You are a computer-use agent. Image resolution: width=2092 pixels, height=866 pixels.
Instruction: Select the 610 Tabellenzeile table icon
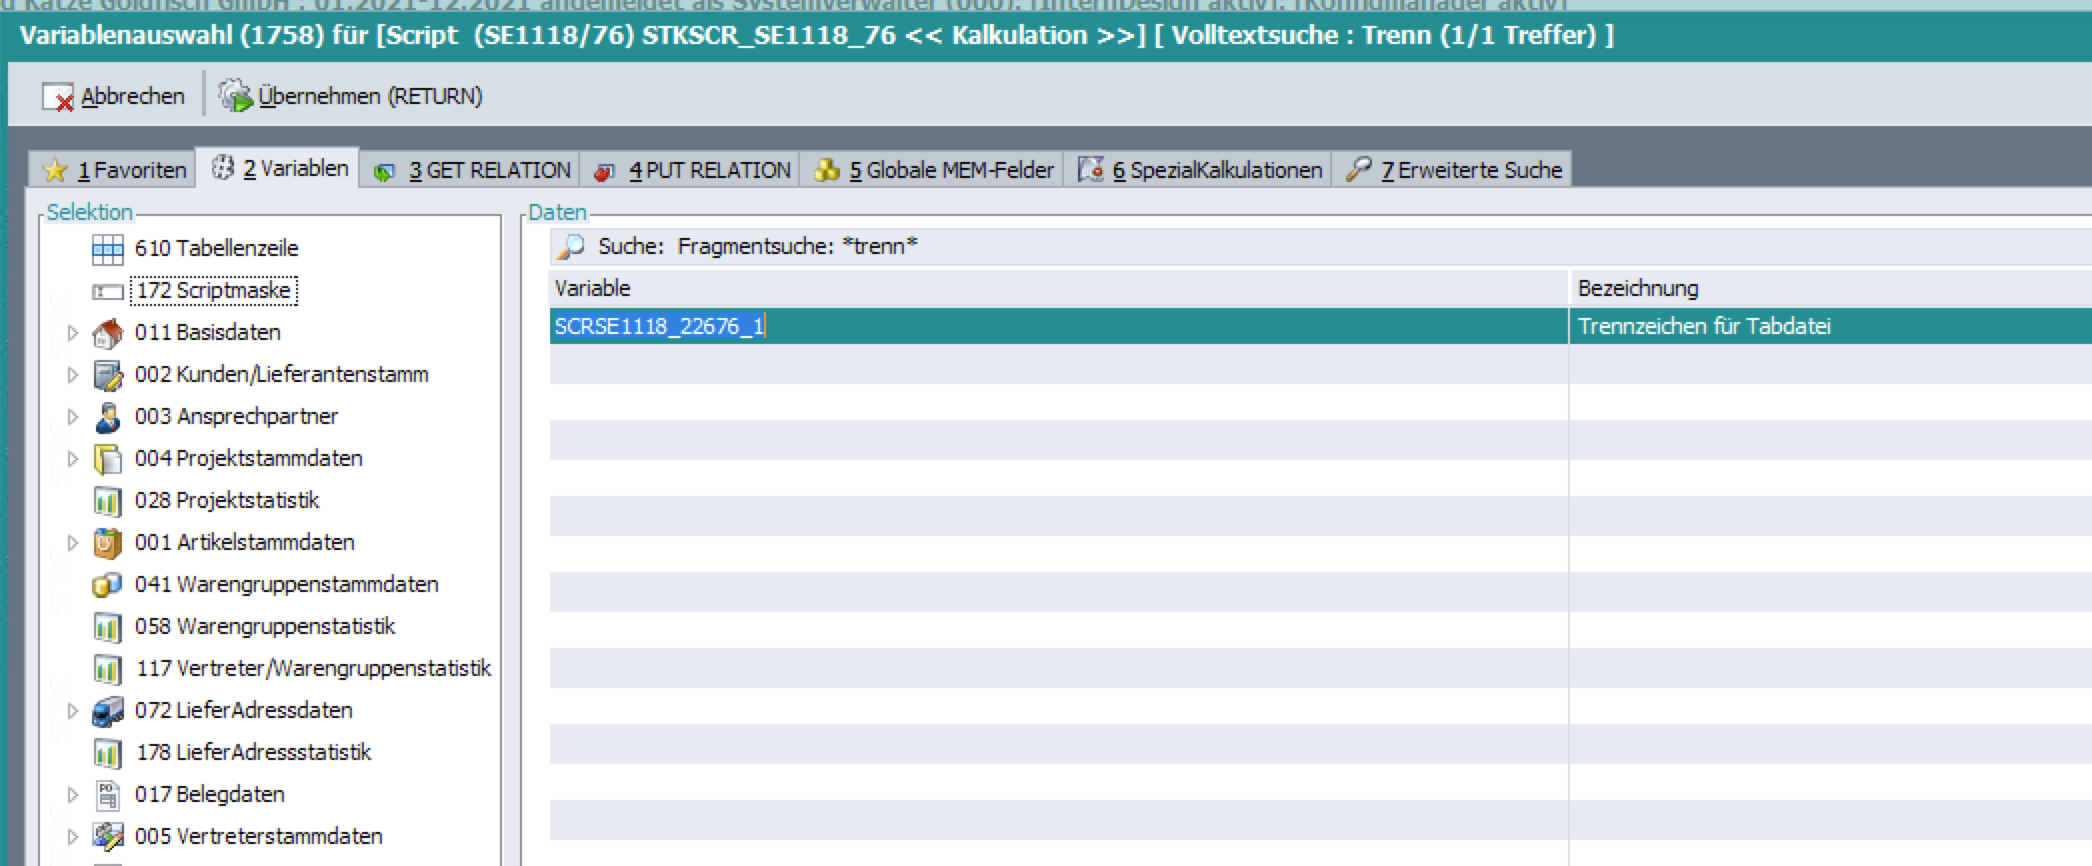click(108, 249)
